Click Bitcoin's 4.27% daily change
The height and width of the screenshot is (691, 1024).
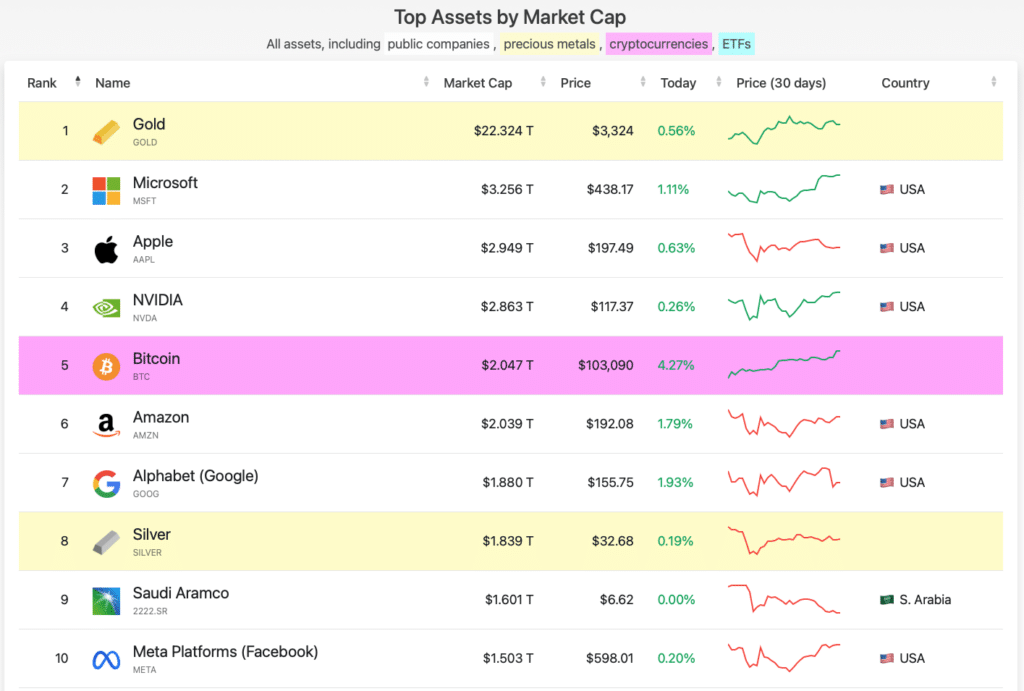pyautogui.click(x=676, y=365)
